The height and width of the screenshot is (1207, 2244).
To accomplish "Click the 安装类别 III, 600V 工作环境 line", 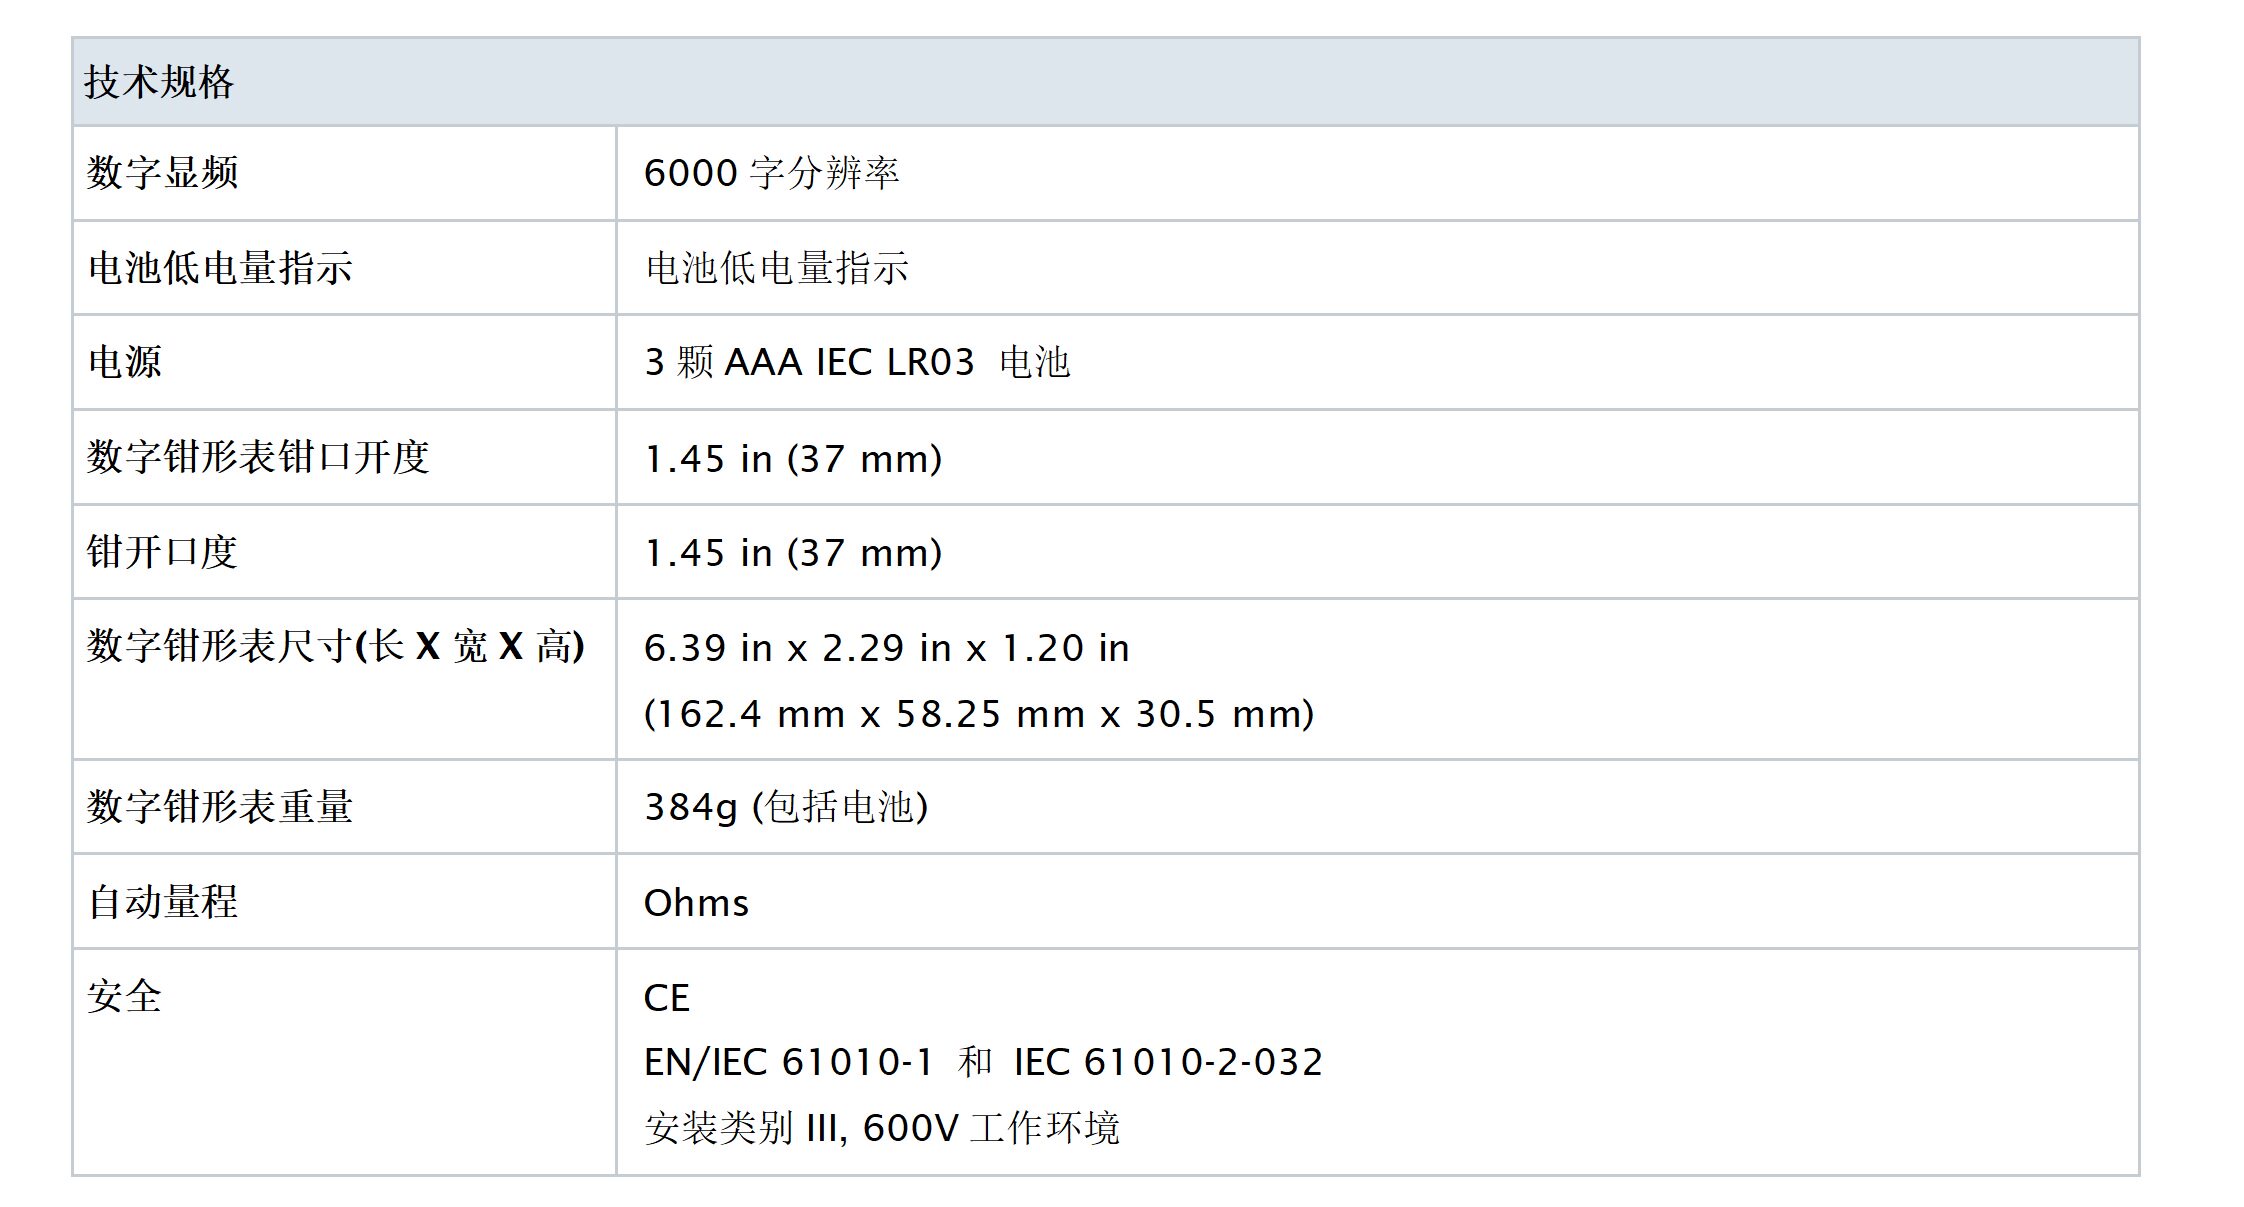I will [881, 1128].
